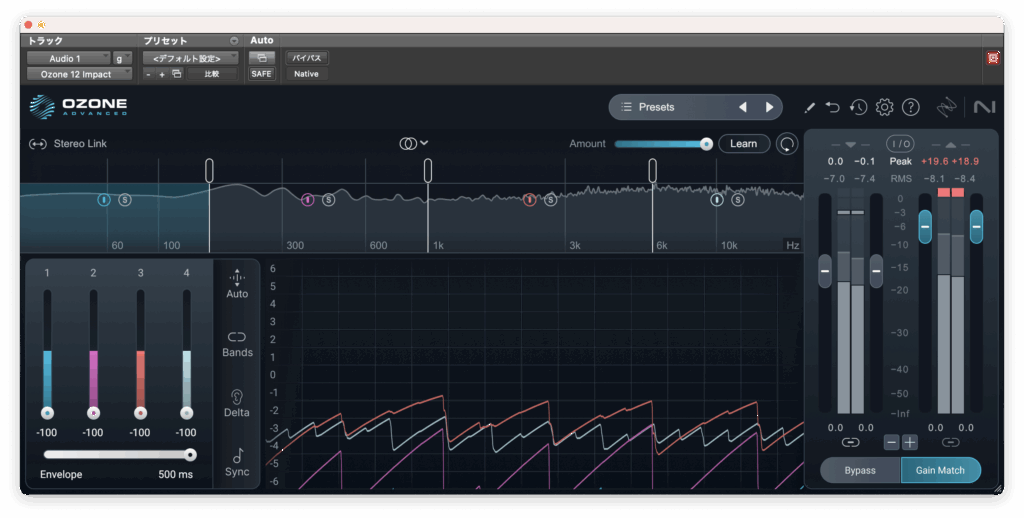Open the Ozone 12 Impact plugin dropdown
This screenshot has height=518, width=1024.
[x=79, y=74]
